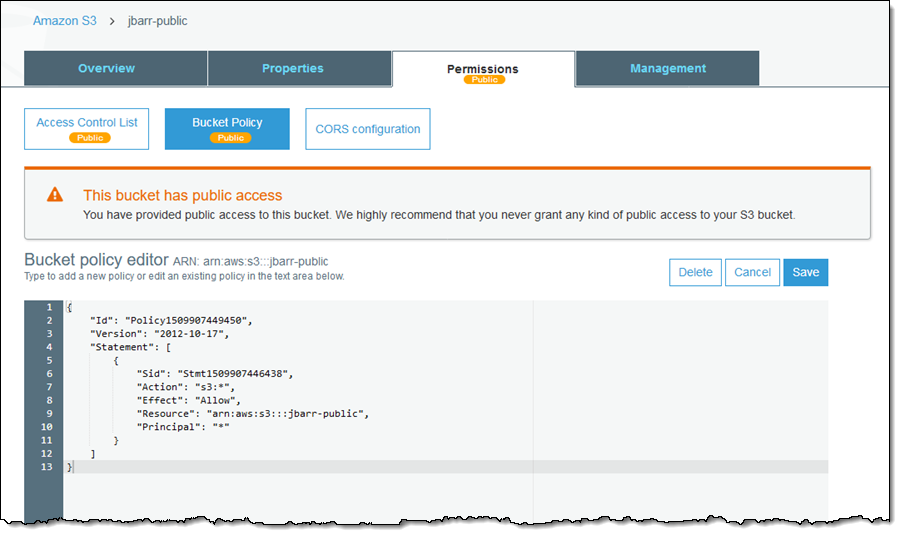This screenshot has height=535, width=900.
Task: Delete the bucket policy
Action: (695, 272)
